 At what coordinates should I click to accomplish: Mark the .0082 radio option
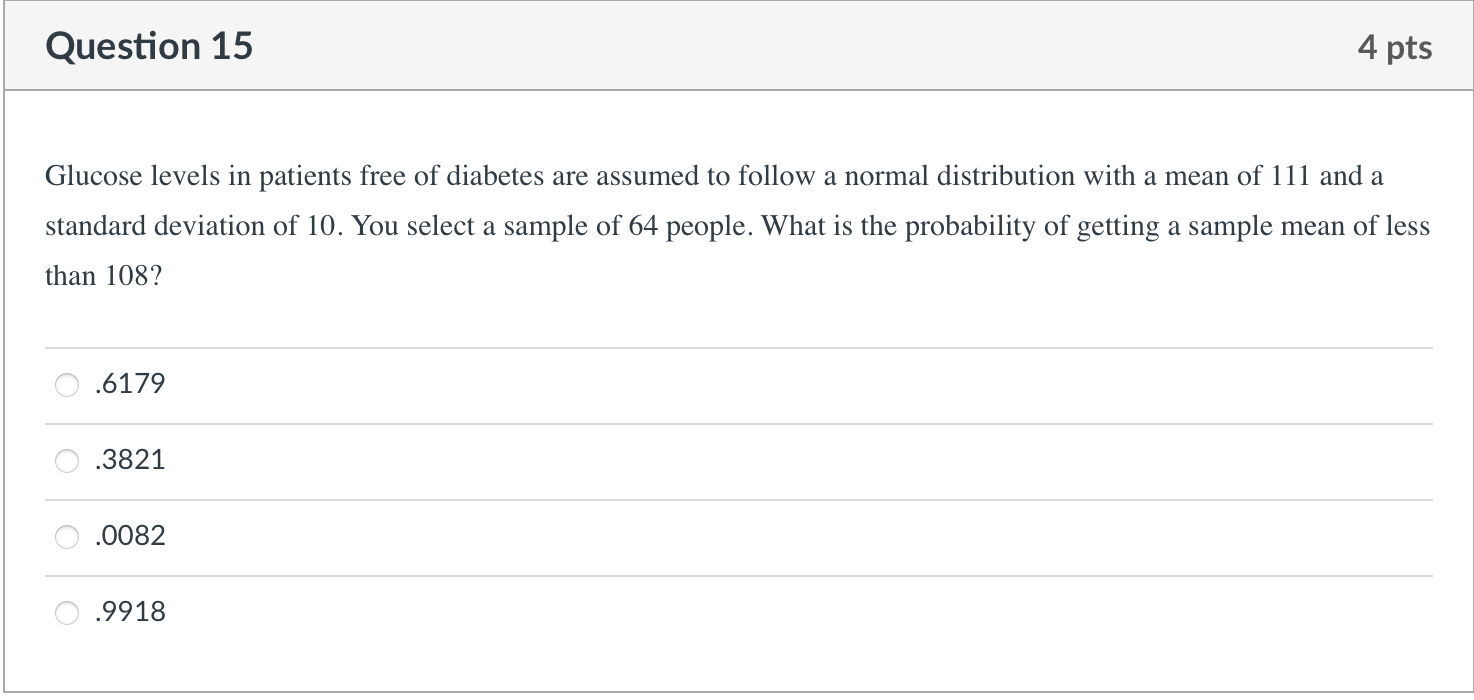67,537
